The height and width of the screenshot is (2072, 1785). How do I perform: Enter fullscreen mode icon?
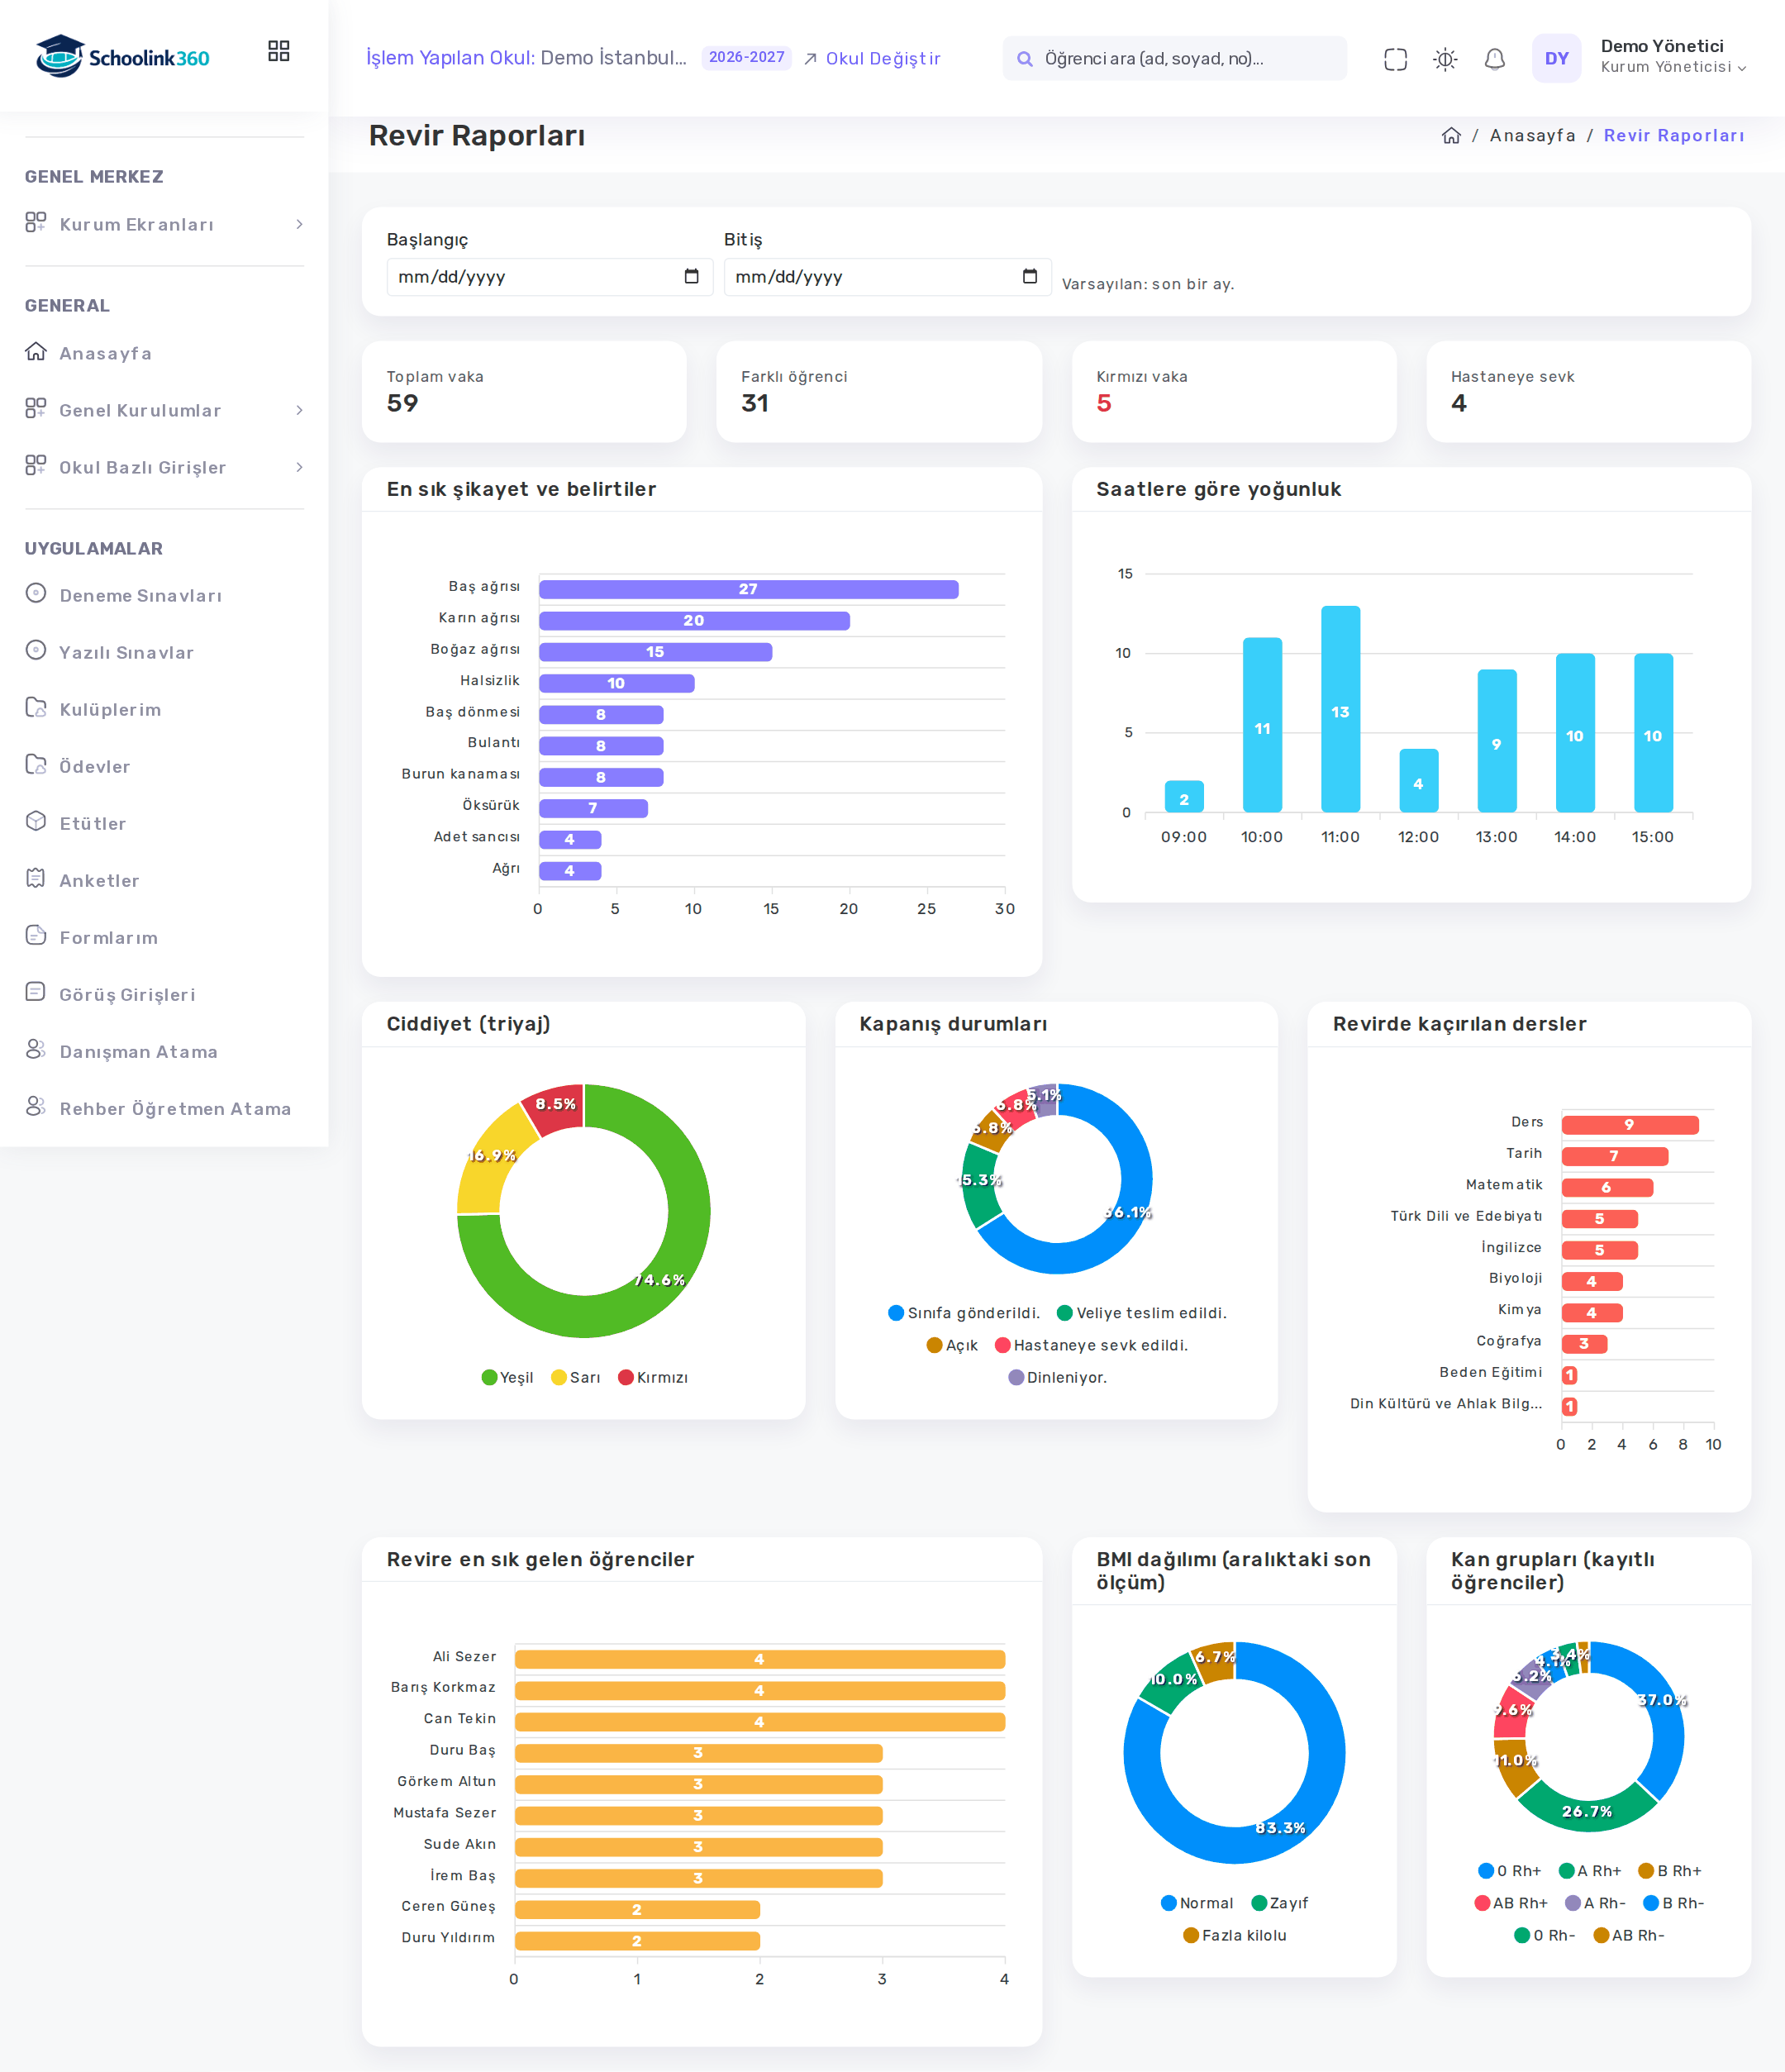pyautogui.click(x=1395, y=59)
